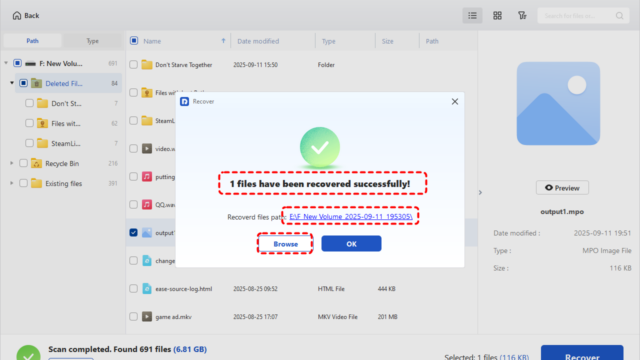The width and height of the screenshot is (640, 360).
Task: Open the recovered files path link
Action: [351, 216]
